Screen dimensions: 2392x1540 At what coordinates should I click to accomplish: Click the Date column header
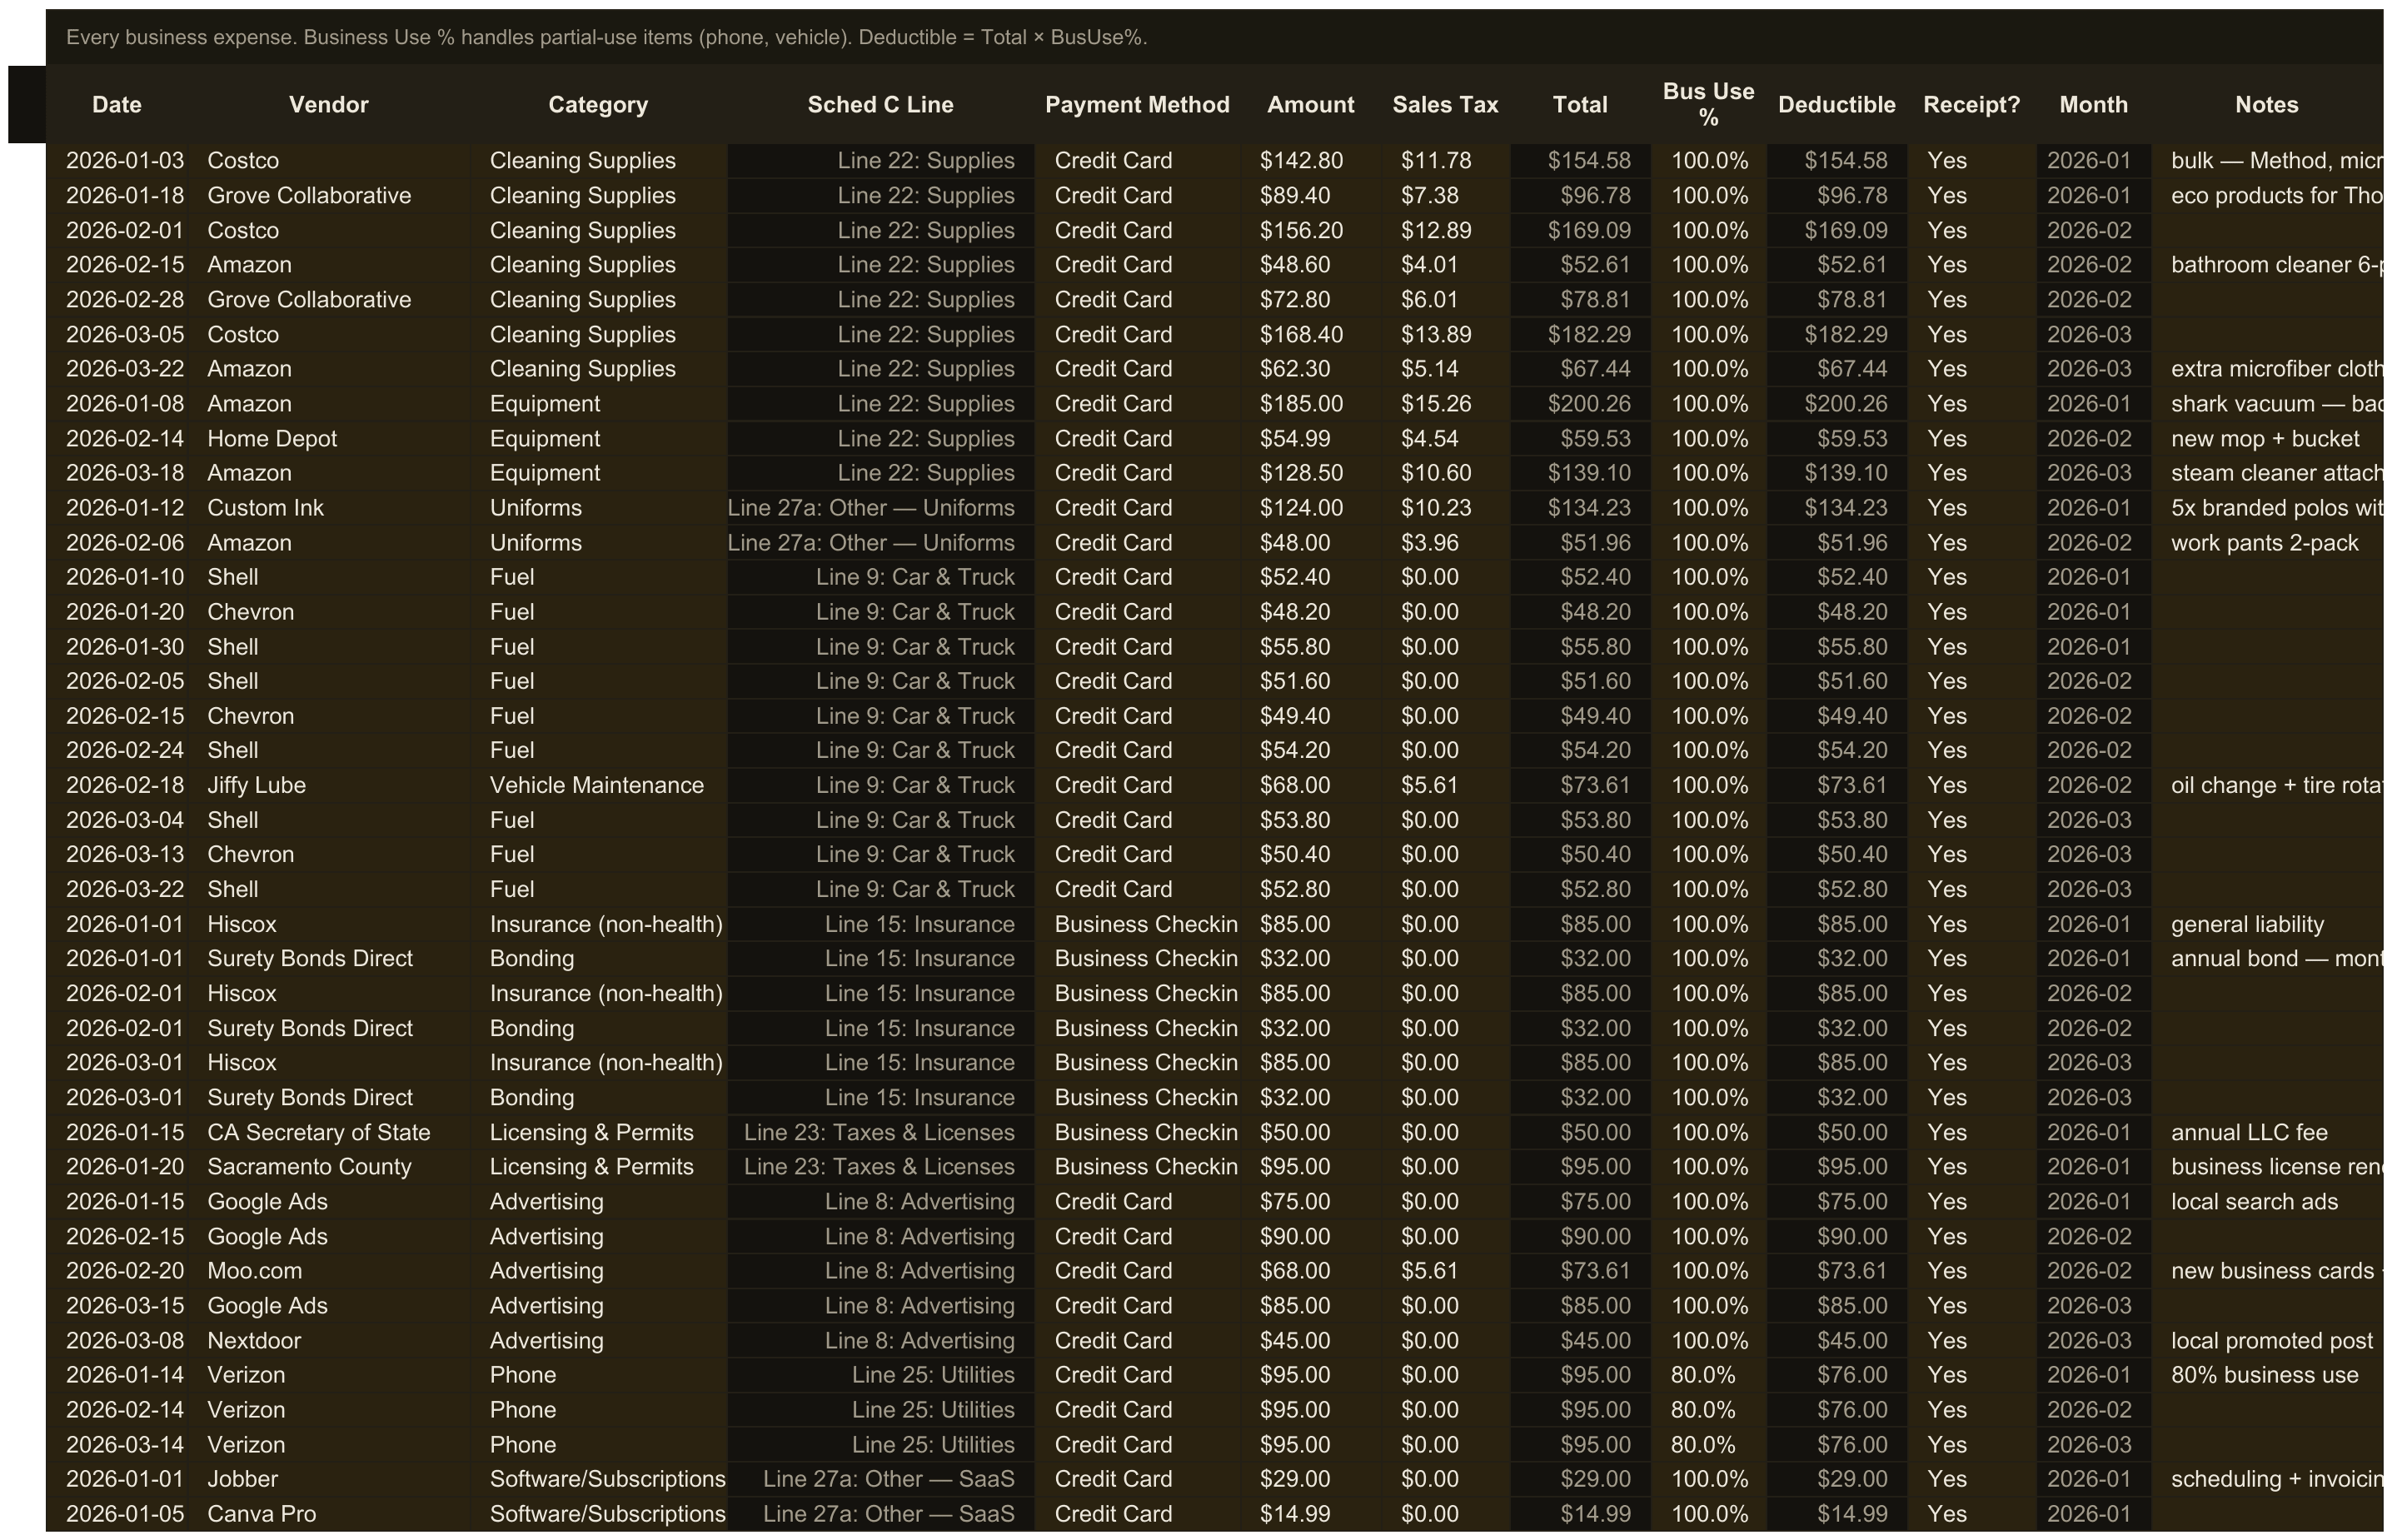click(117, 105)
